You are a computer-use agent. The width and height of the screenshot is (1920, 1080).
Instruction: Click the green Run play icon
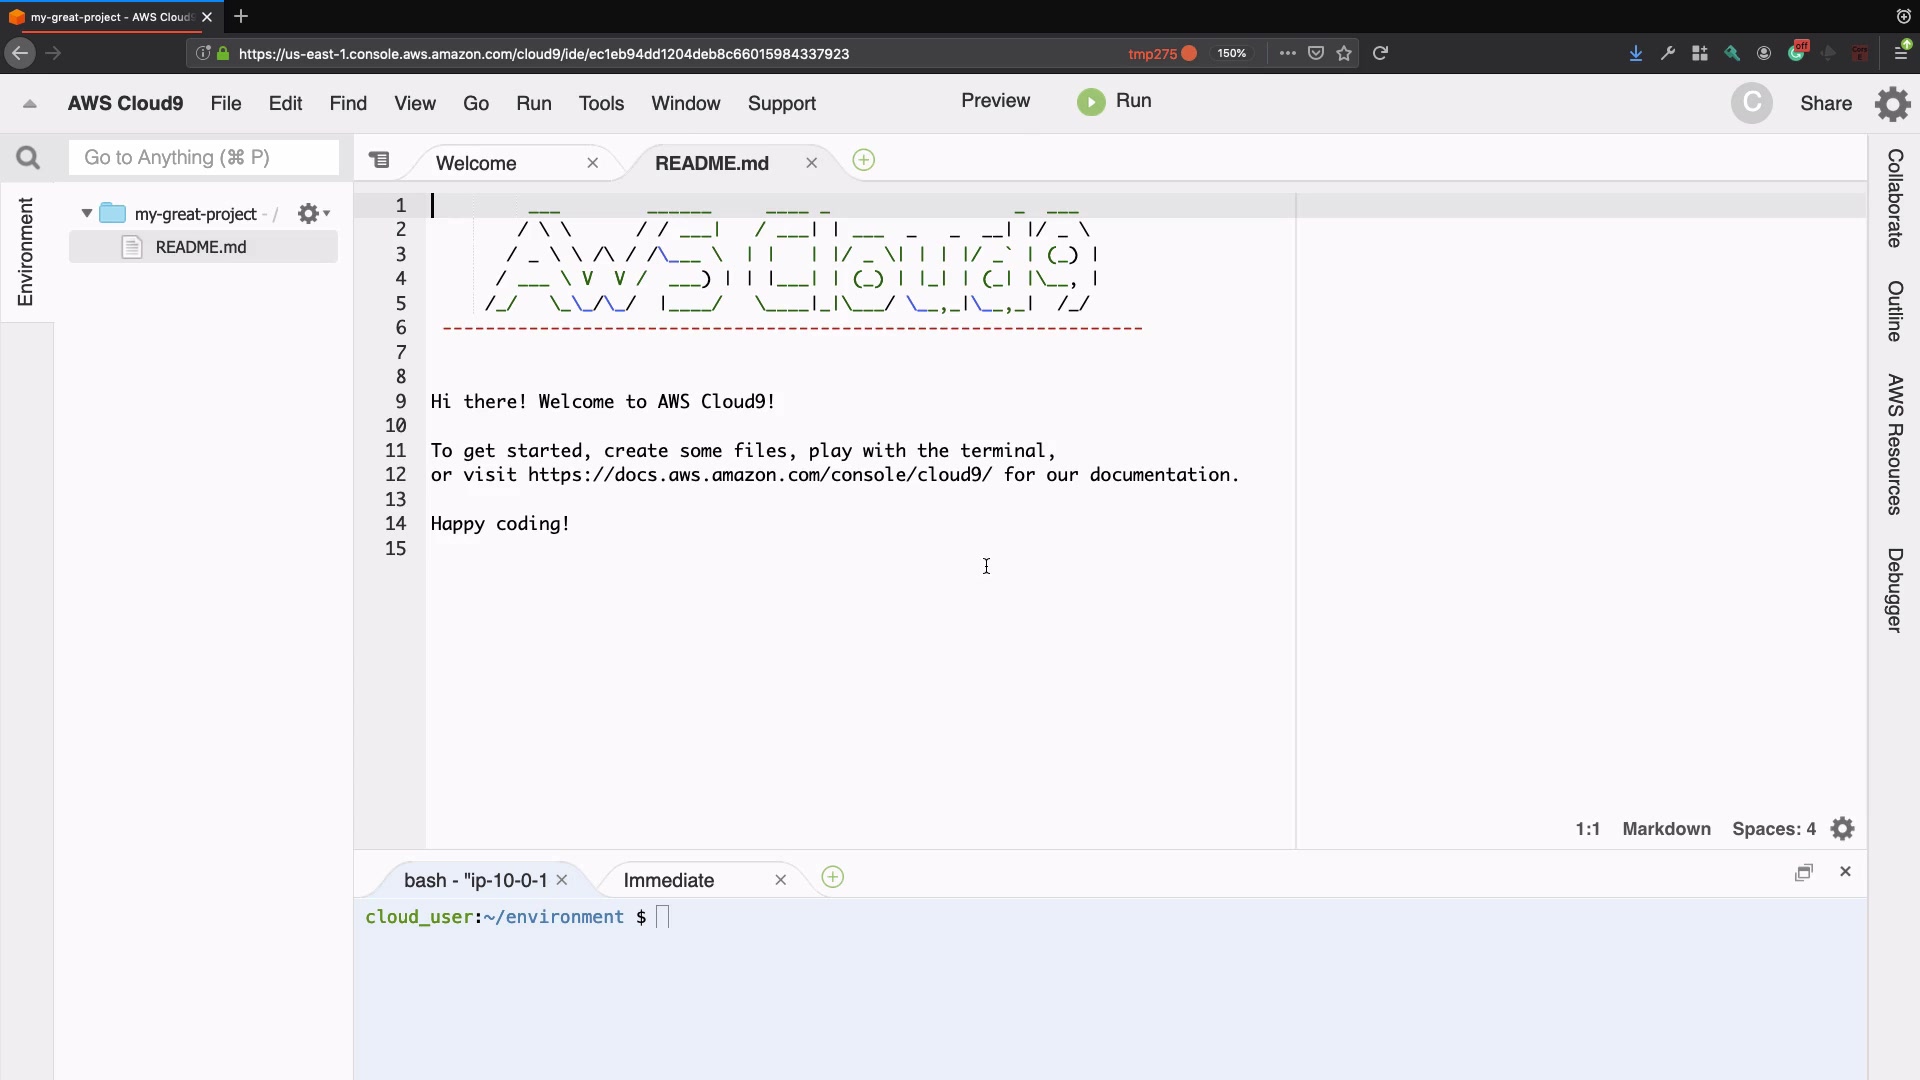click(x=1091, y=102)
